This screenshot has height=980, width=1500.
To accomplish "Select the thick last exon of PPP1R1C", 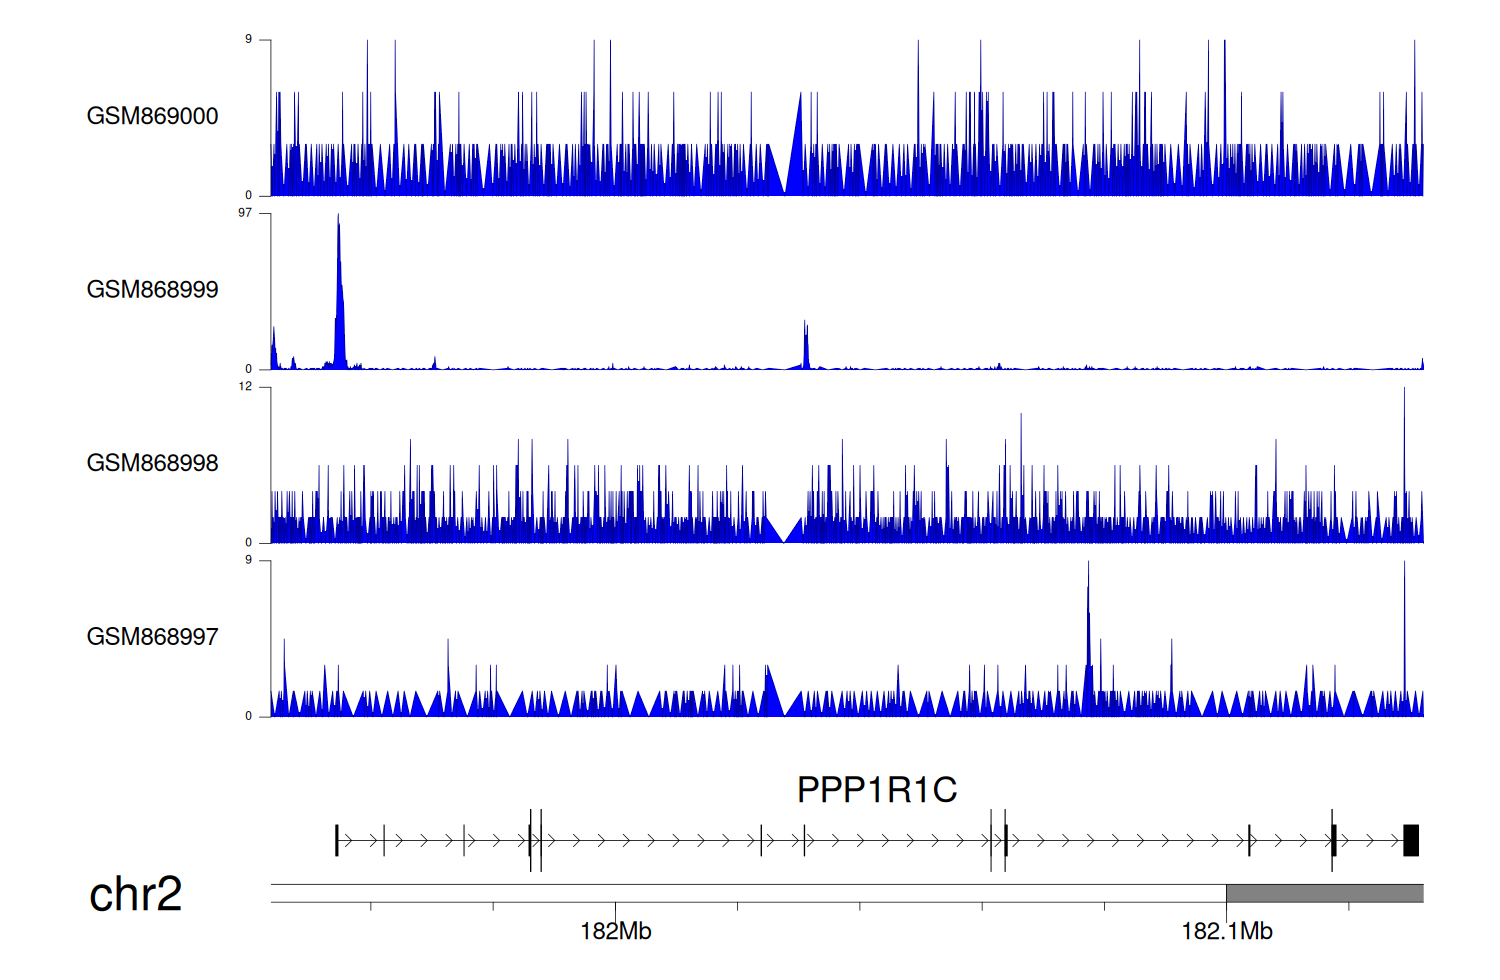I will coord(1411,840).
